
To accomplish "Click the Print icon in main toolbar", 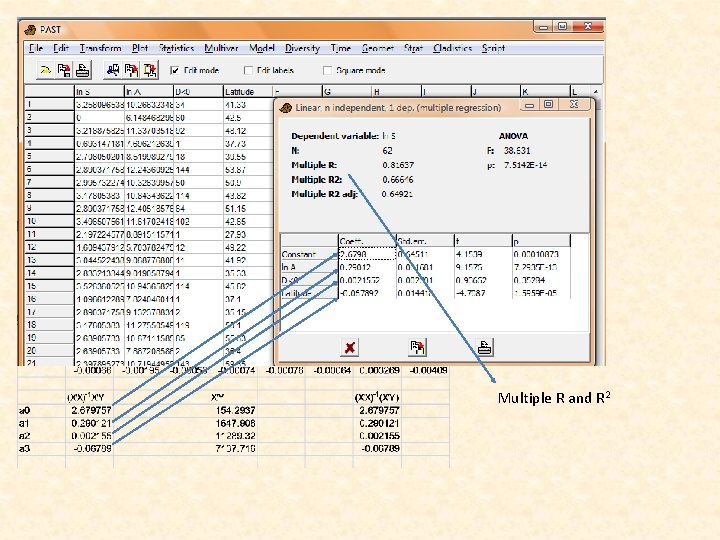I will 83,70.
